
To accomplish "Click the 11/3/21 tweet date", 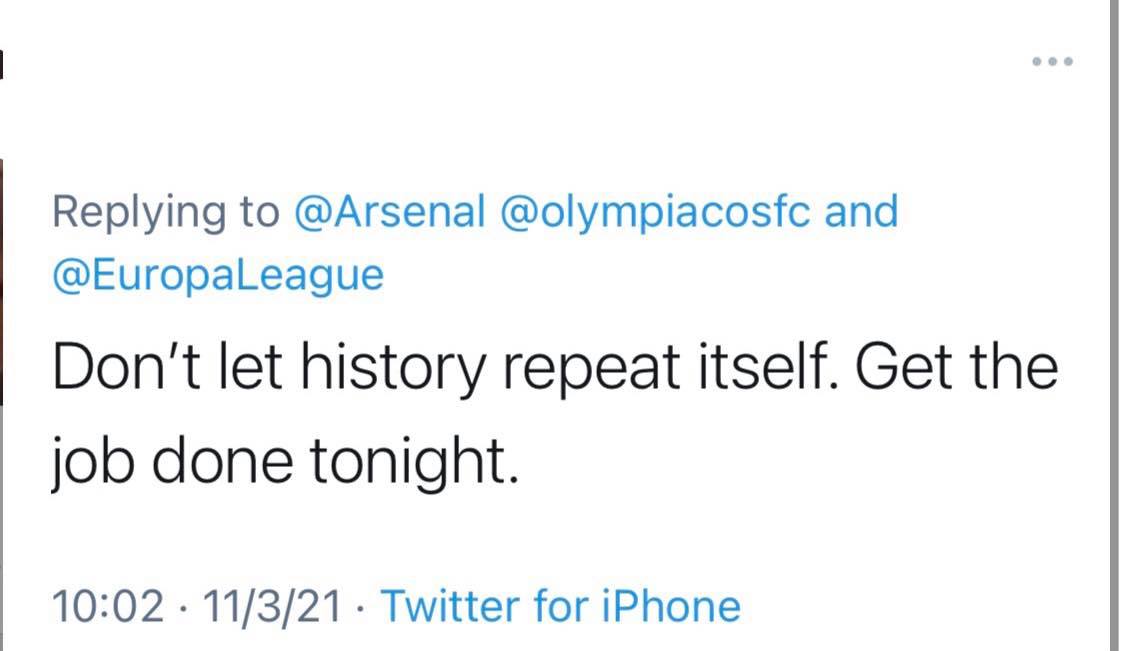I will tap(271, 606).
